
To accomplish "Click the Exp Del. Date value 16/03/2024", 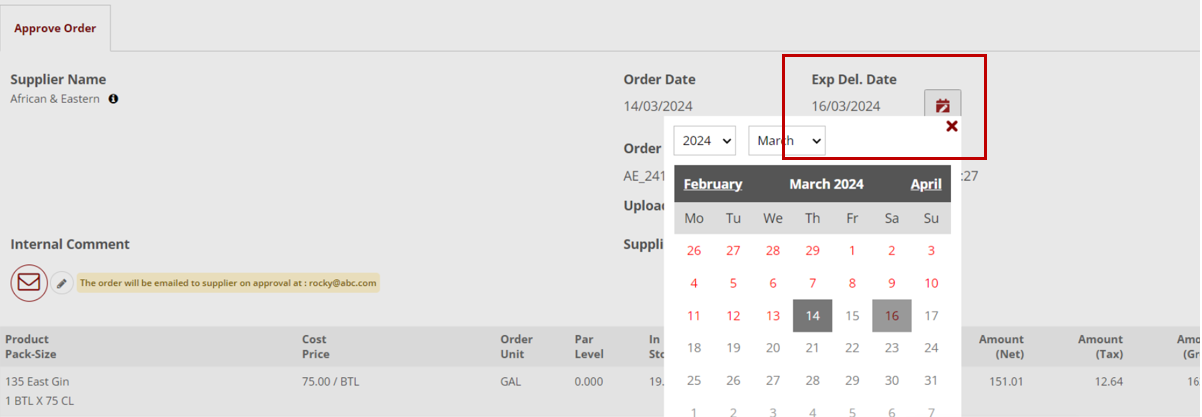I will 846,106.
